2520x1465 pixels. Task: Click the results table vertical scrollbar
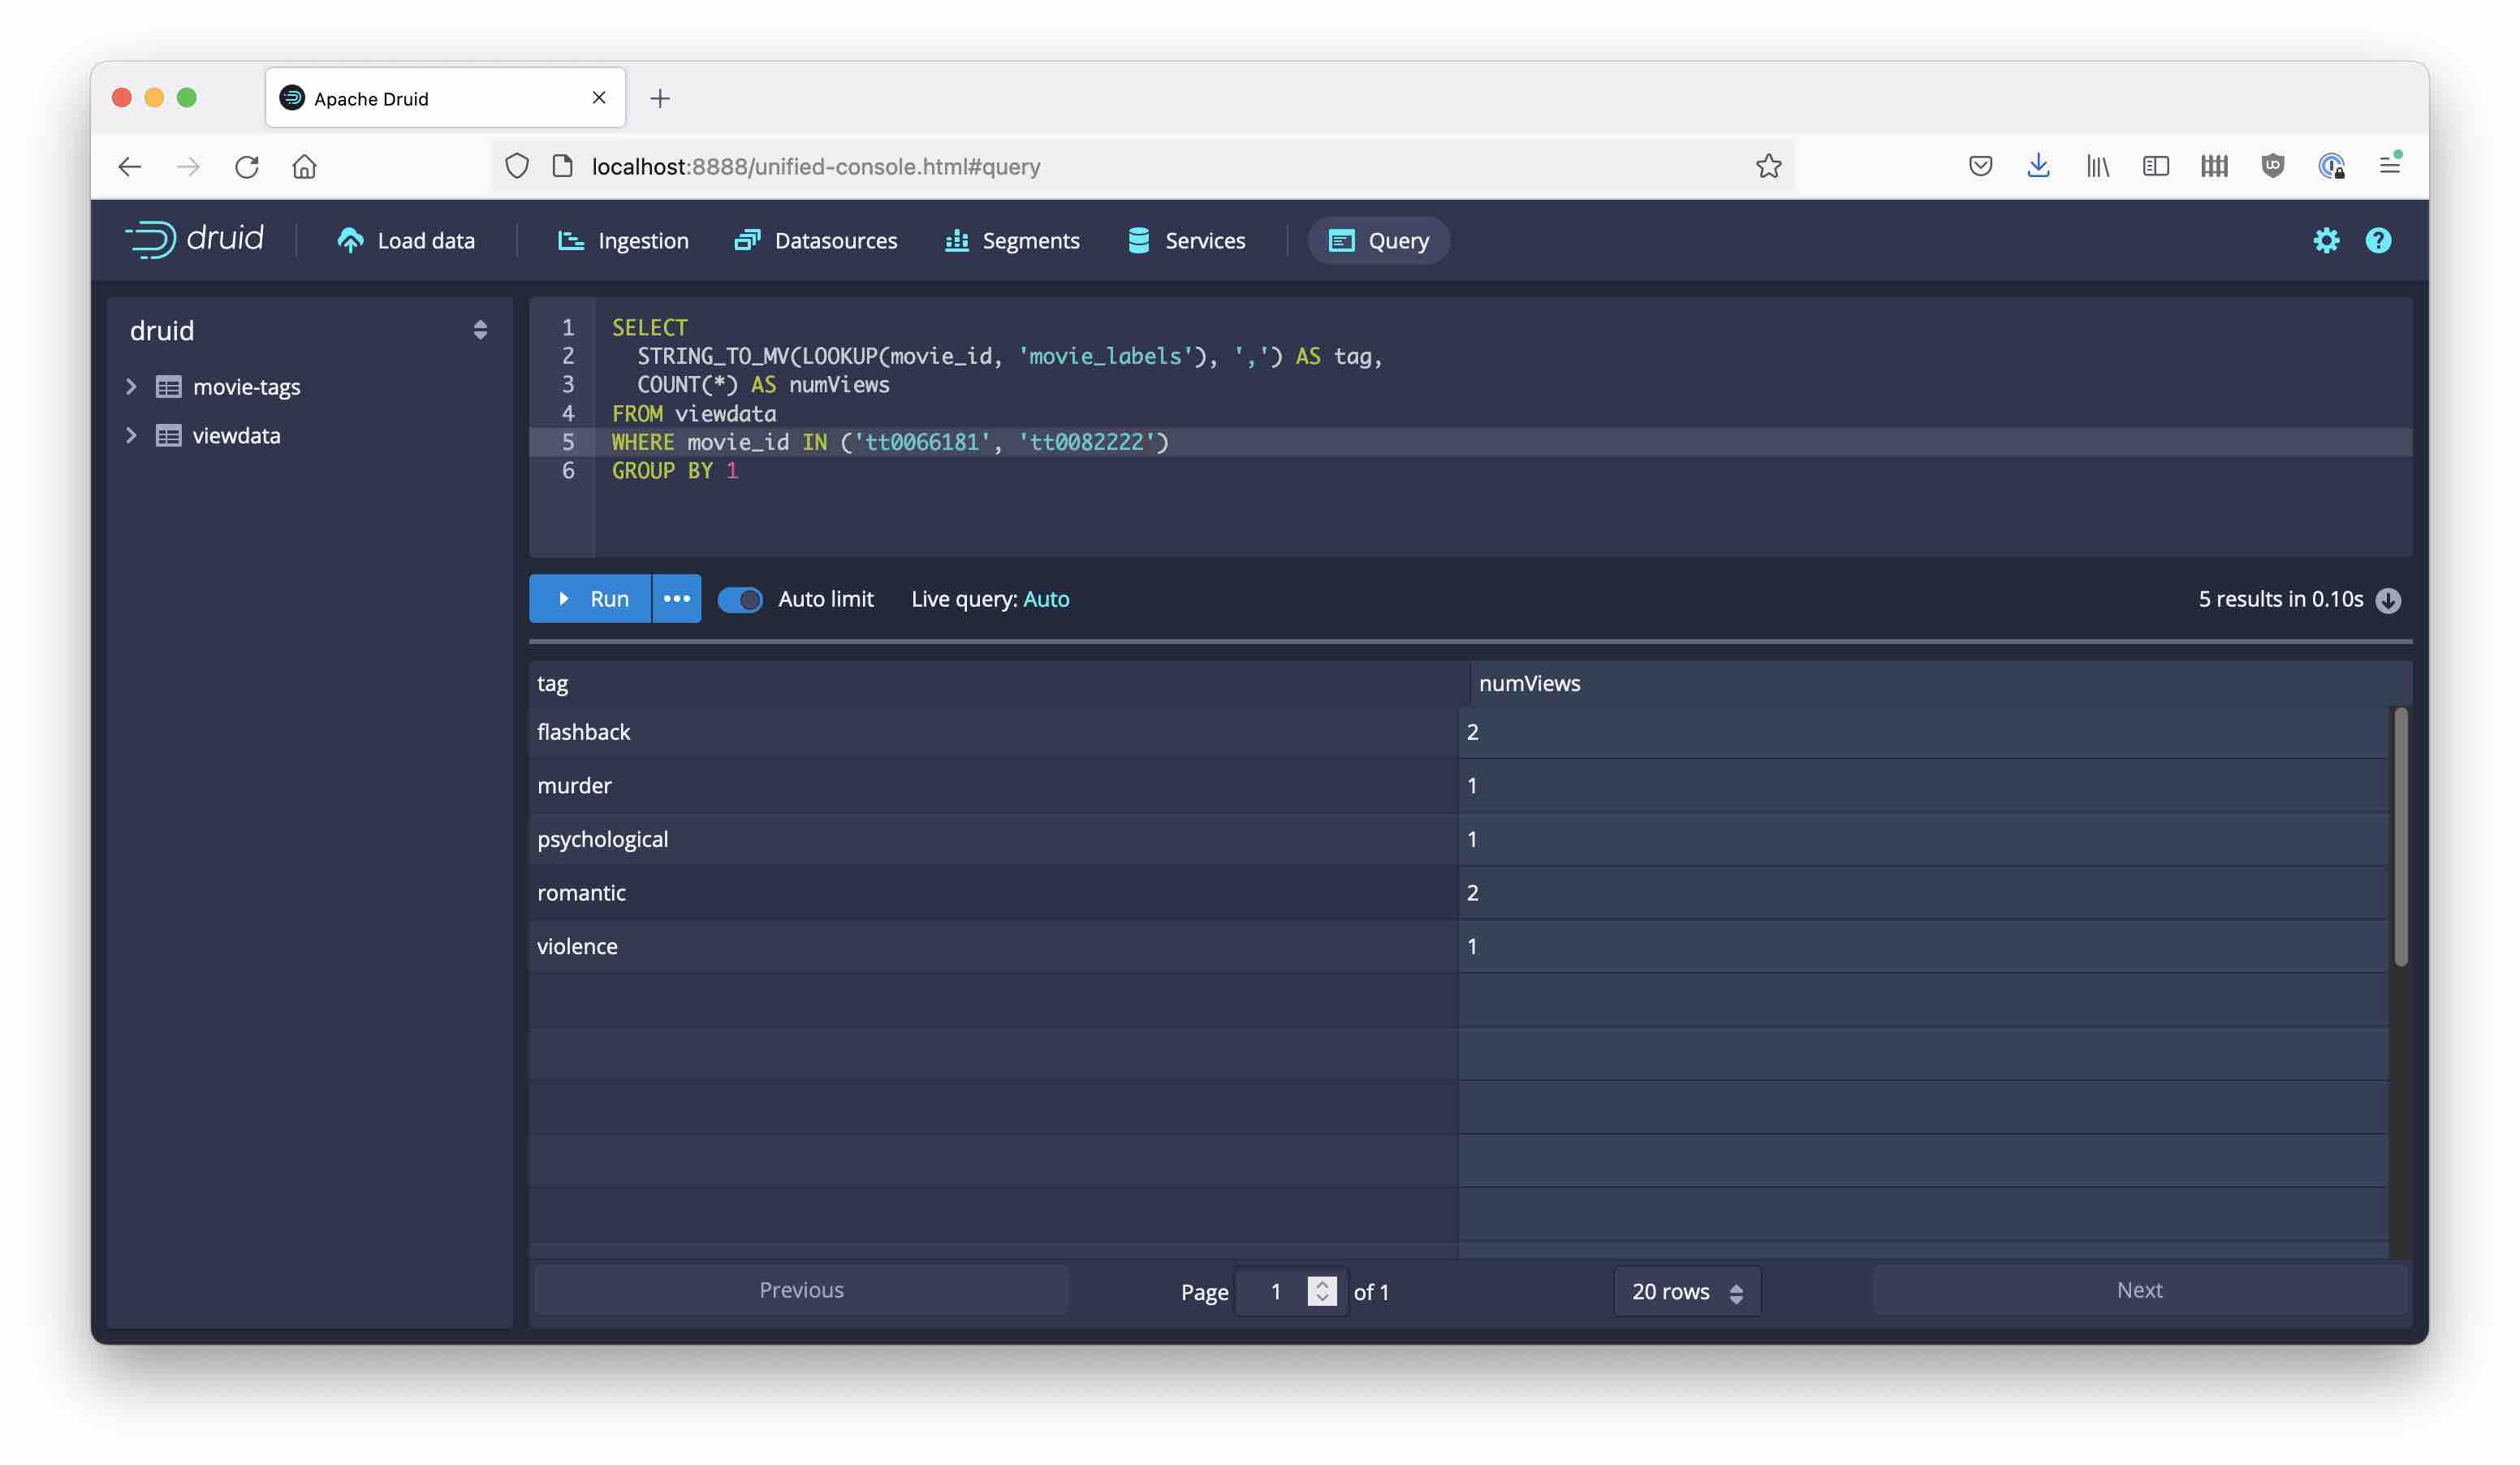point(2400,836)
